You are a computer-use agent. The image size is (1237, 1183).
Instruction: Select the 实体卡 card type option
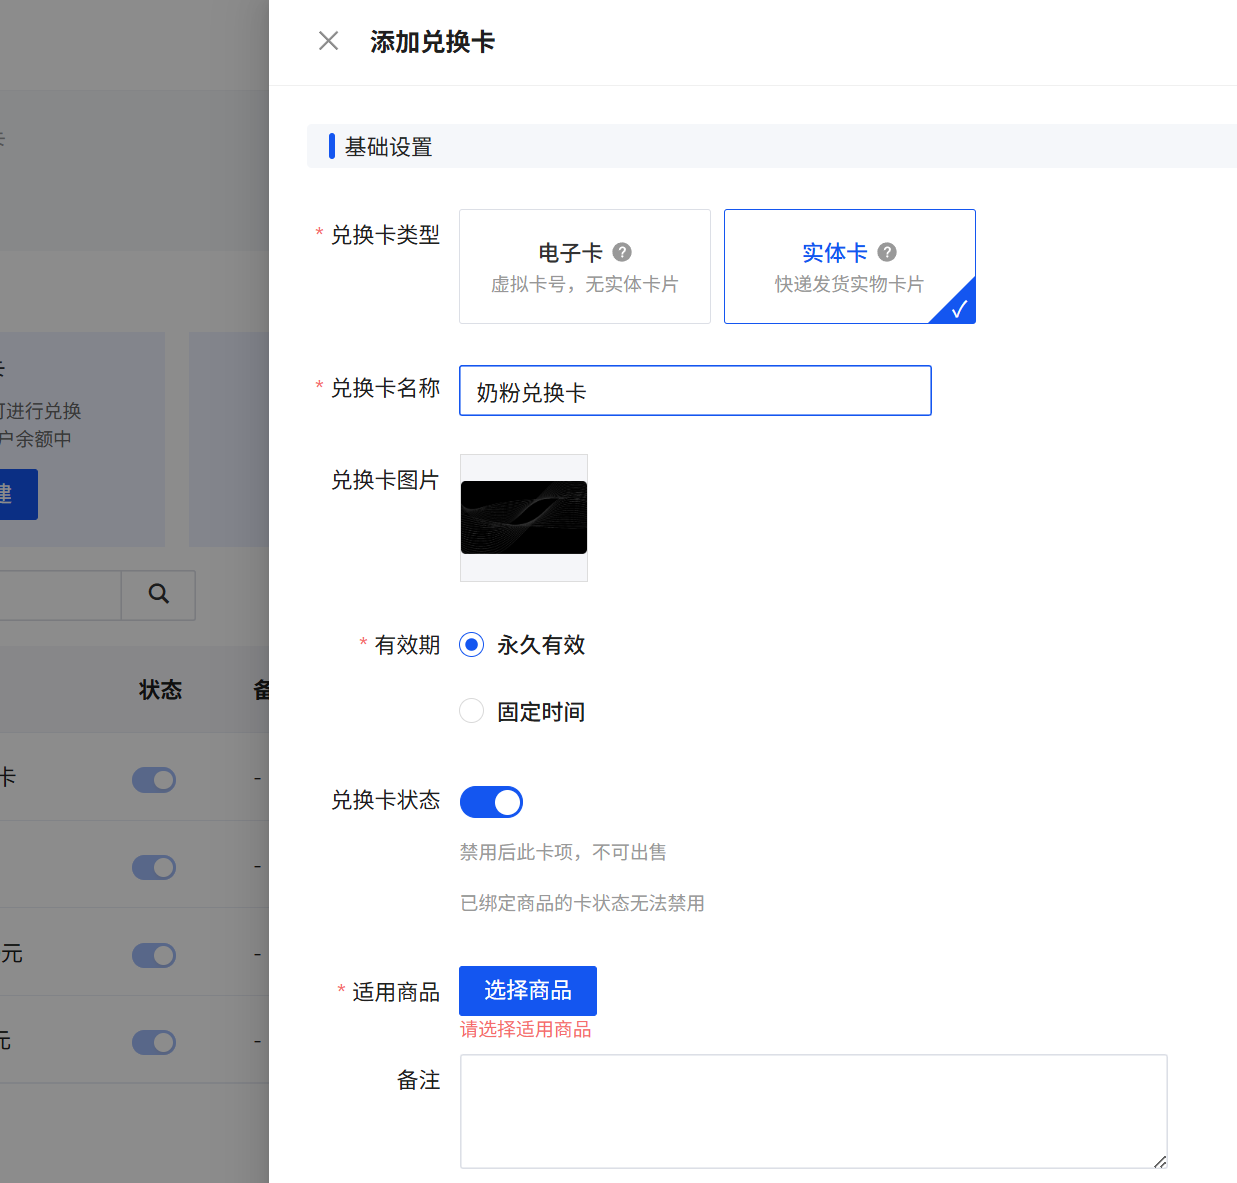[x=849, y=267]
